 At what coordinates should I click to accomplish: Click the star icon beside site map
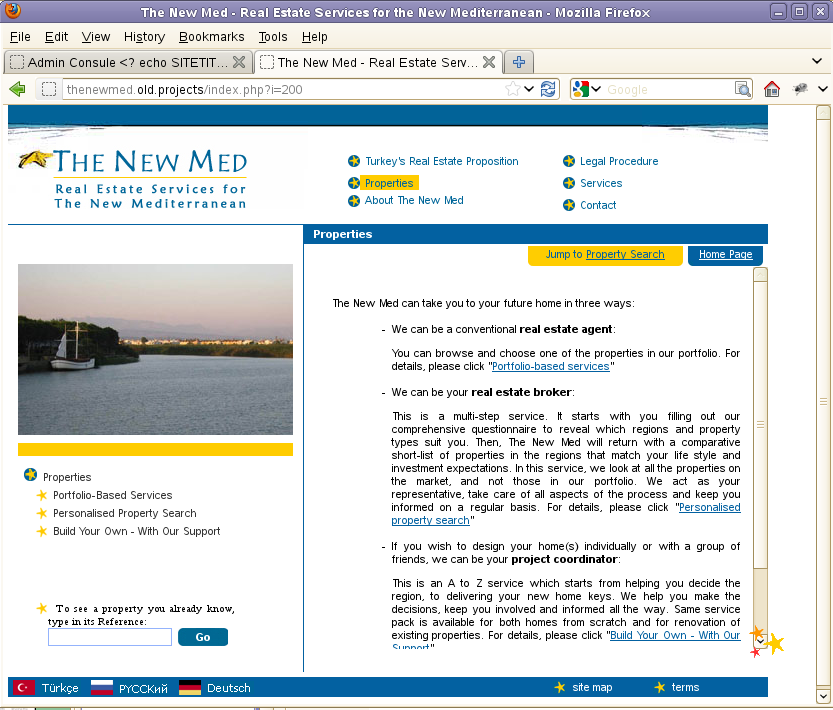click(560, 687)
